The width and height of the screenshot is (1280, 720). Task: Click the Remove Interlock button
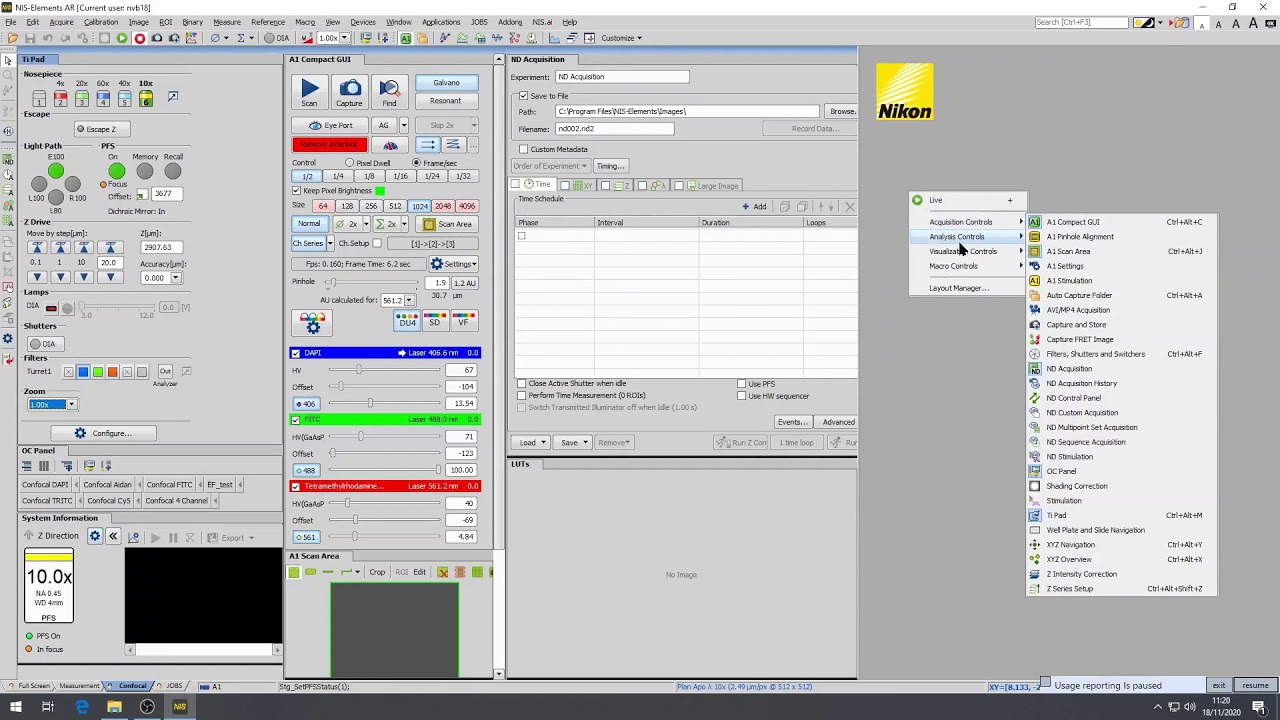(x=330, y=145)
